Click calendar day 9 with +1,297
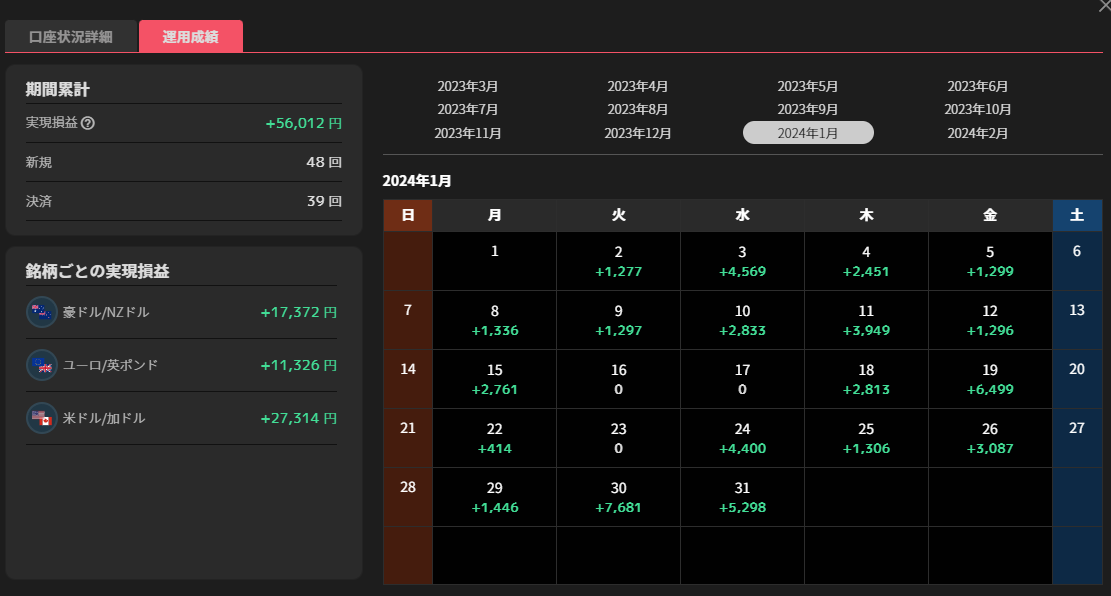Screen dimensions: 1111x596 tap(619, 320)
